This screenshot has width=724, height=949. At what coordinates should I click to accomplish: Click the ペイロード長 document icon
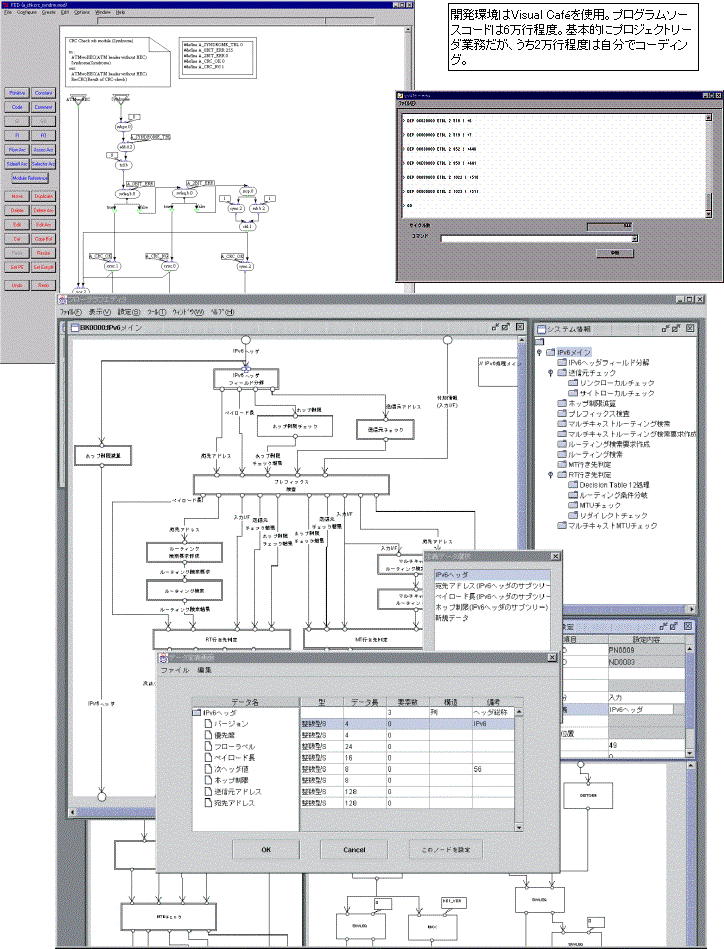click(208, 758)
